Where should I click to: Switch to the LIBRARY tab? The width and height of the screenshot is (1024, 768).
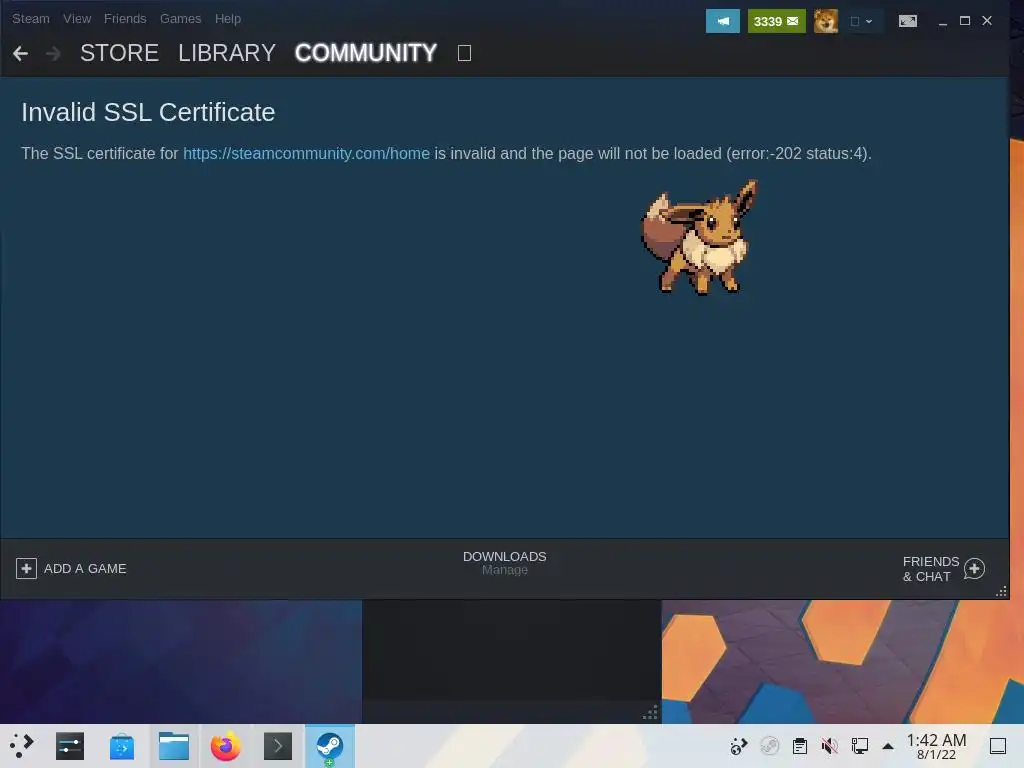pos(227,53)
